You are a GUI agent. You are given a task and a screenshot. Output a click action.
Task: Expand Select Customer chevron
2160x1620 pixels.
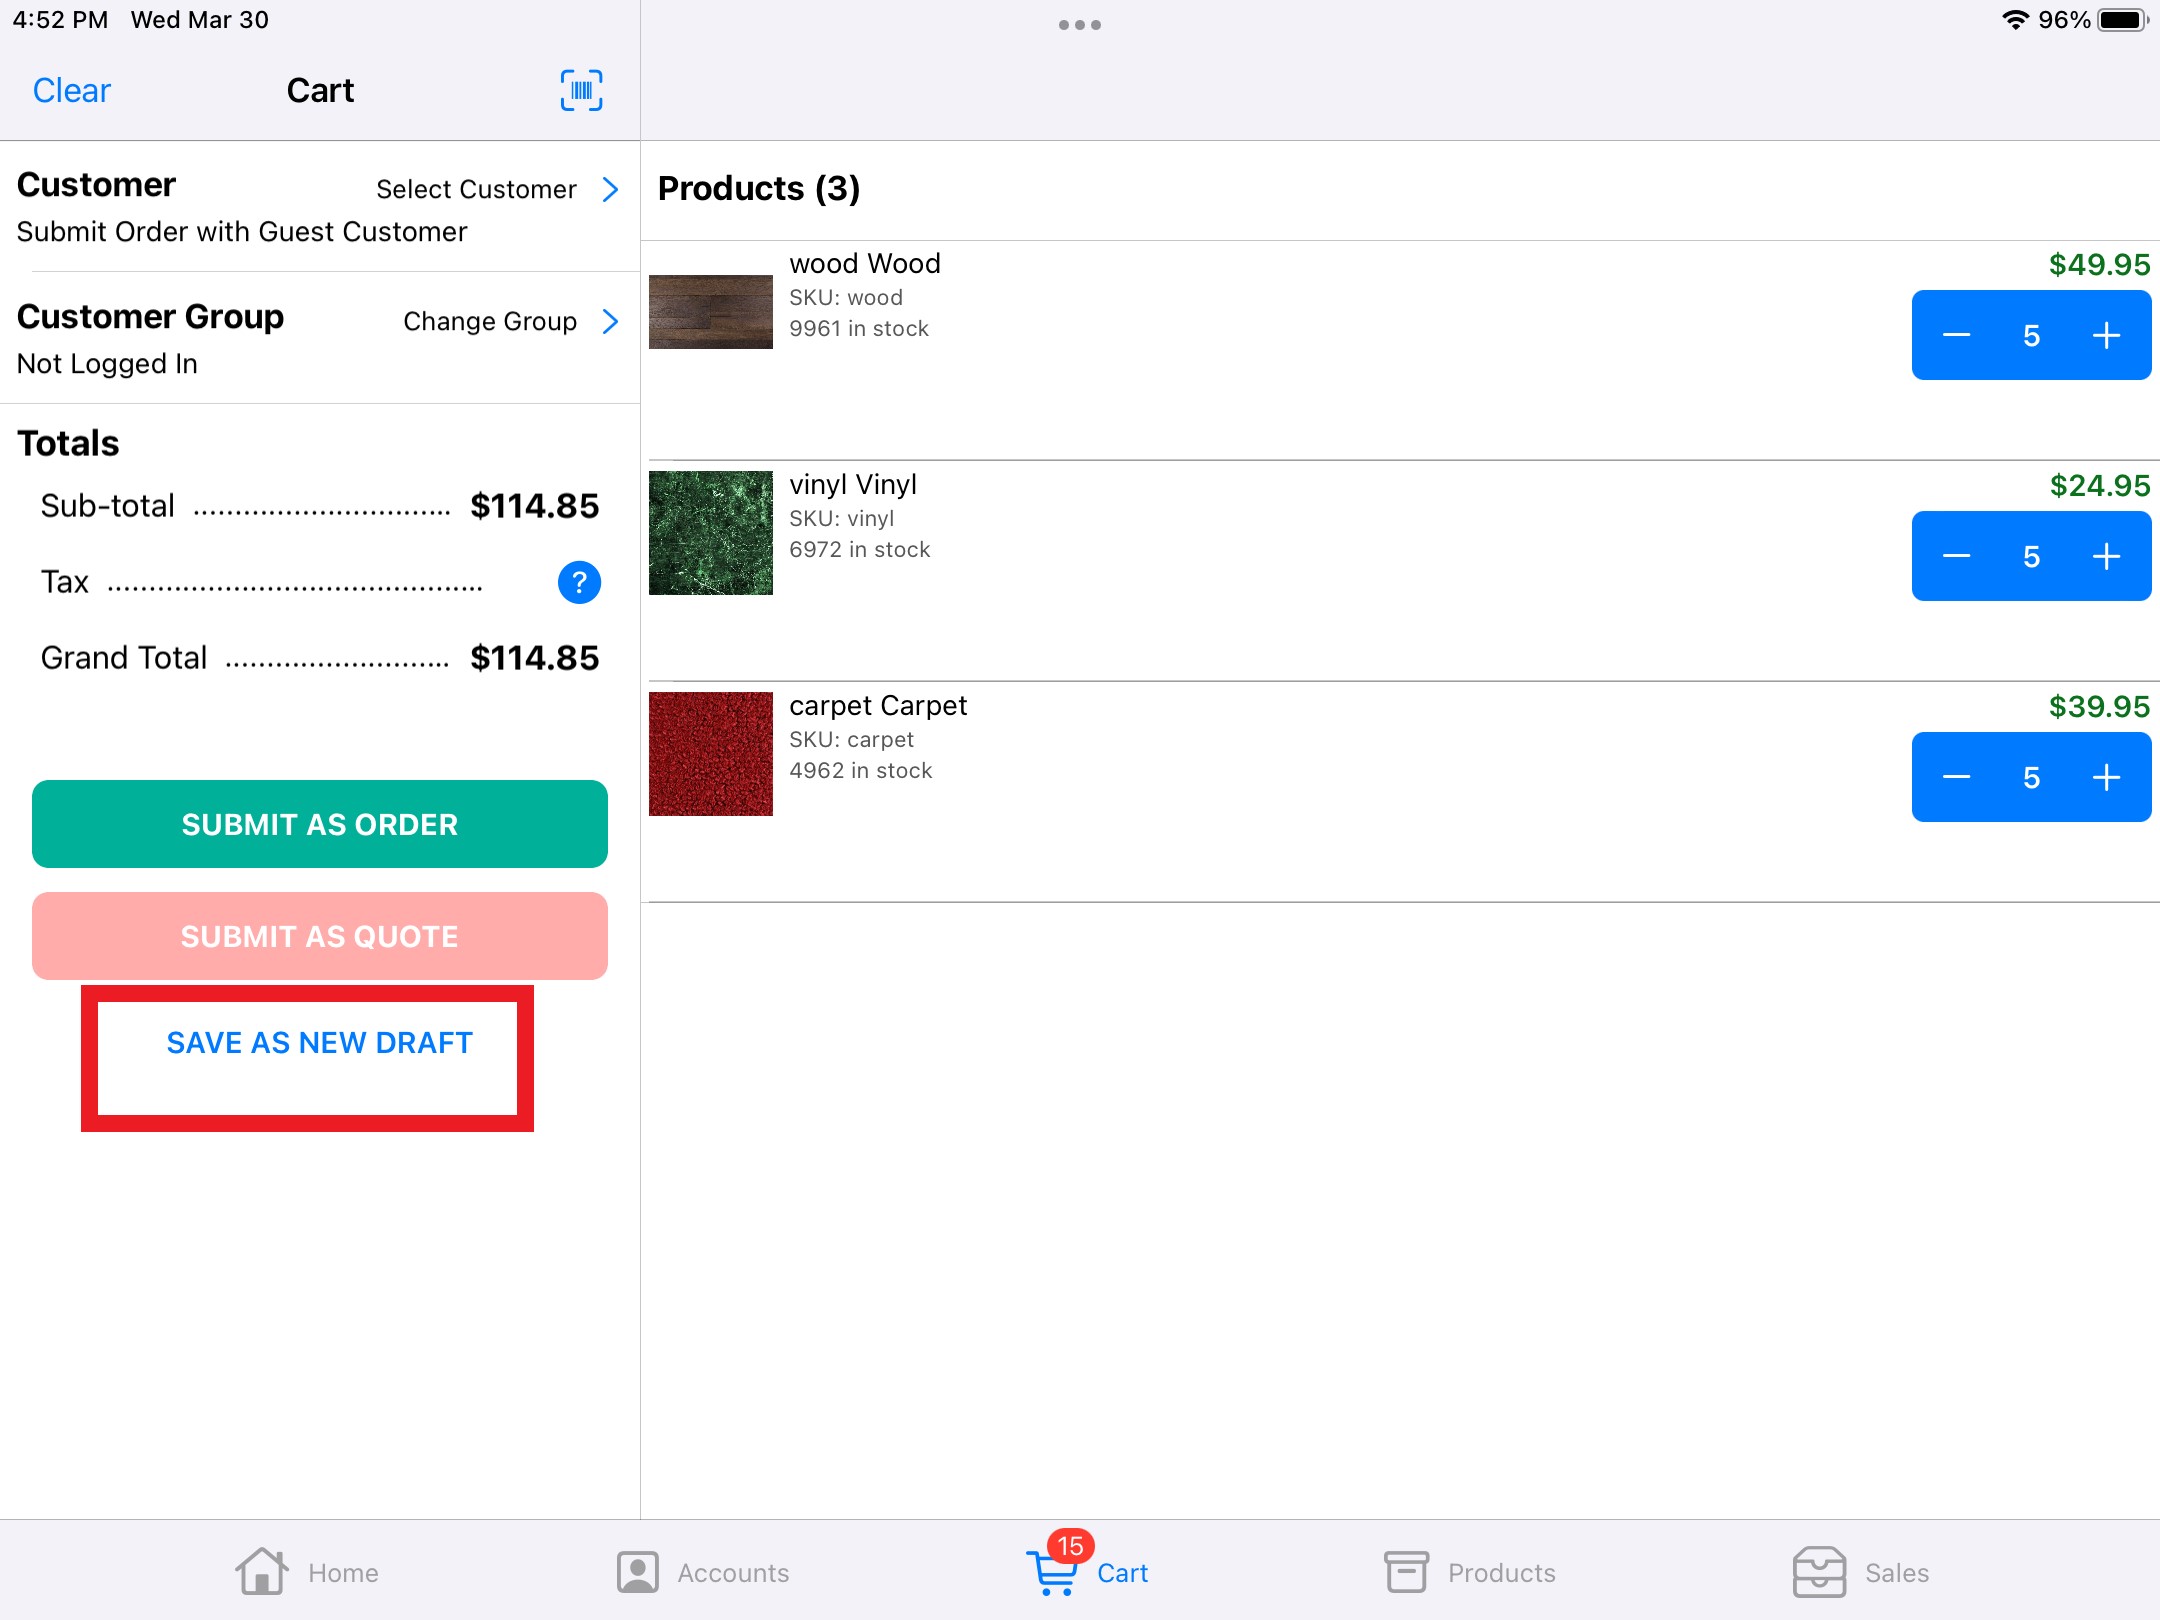coord(610,189)
